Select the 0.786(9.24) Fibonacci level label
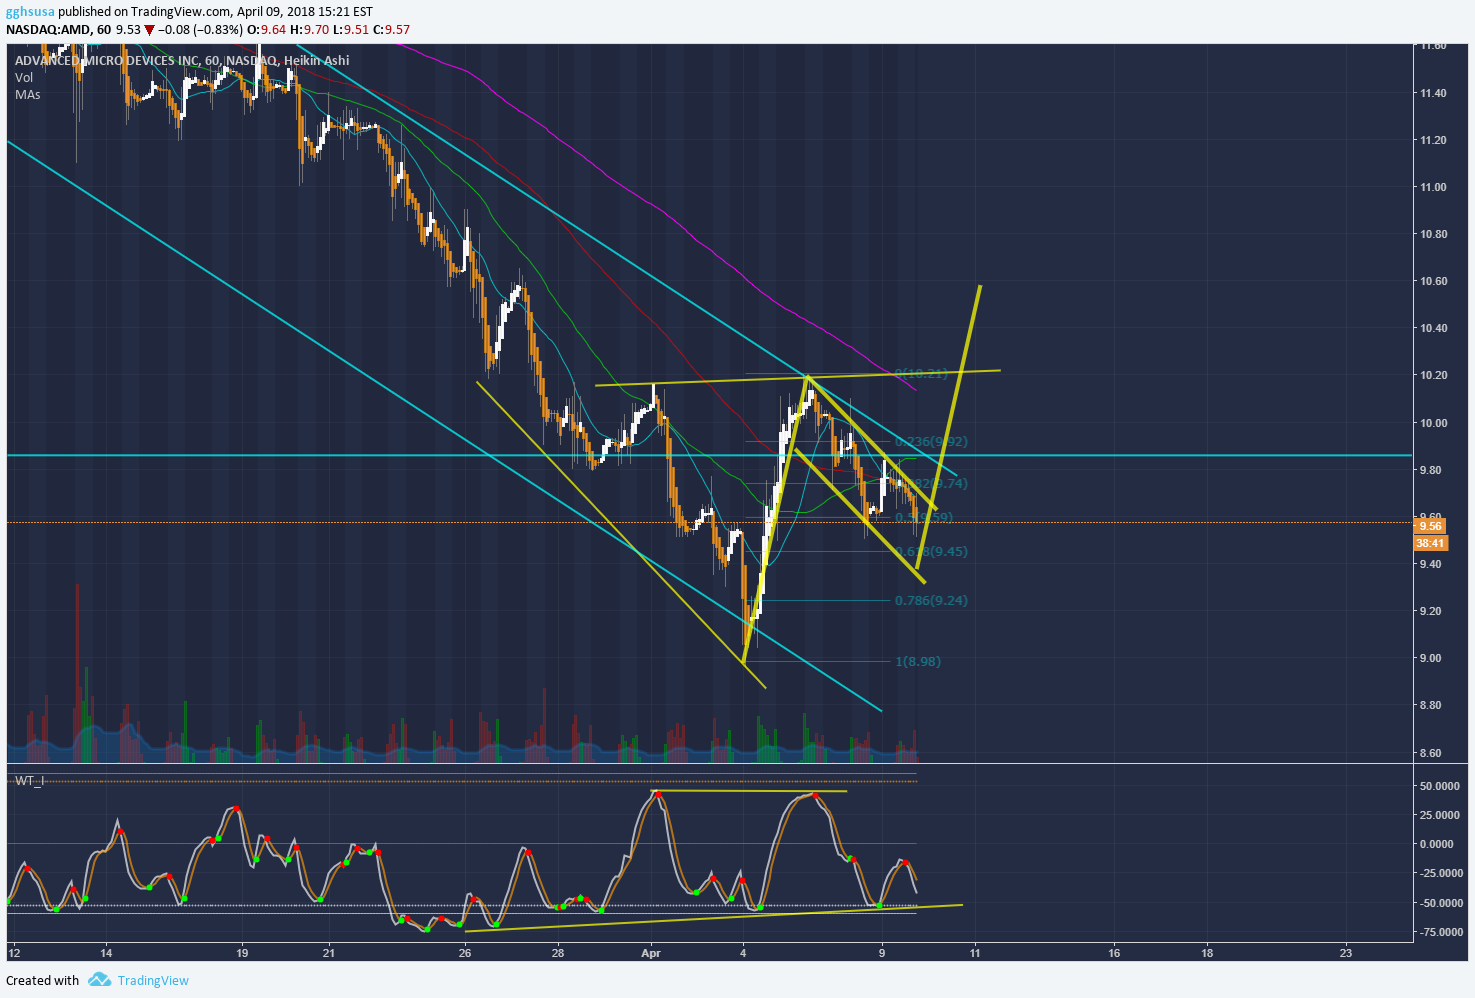 point(931,600)
